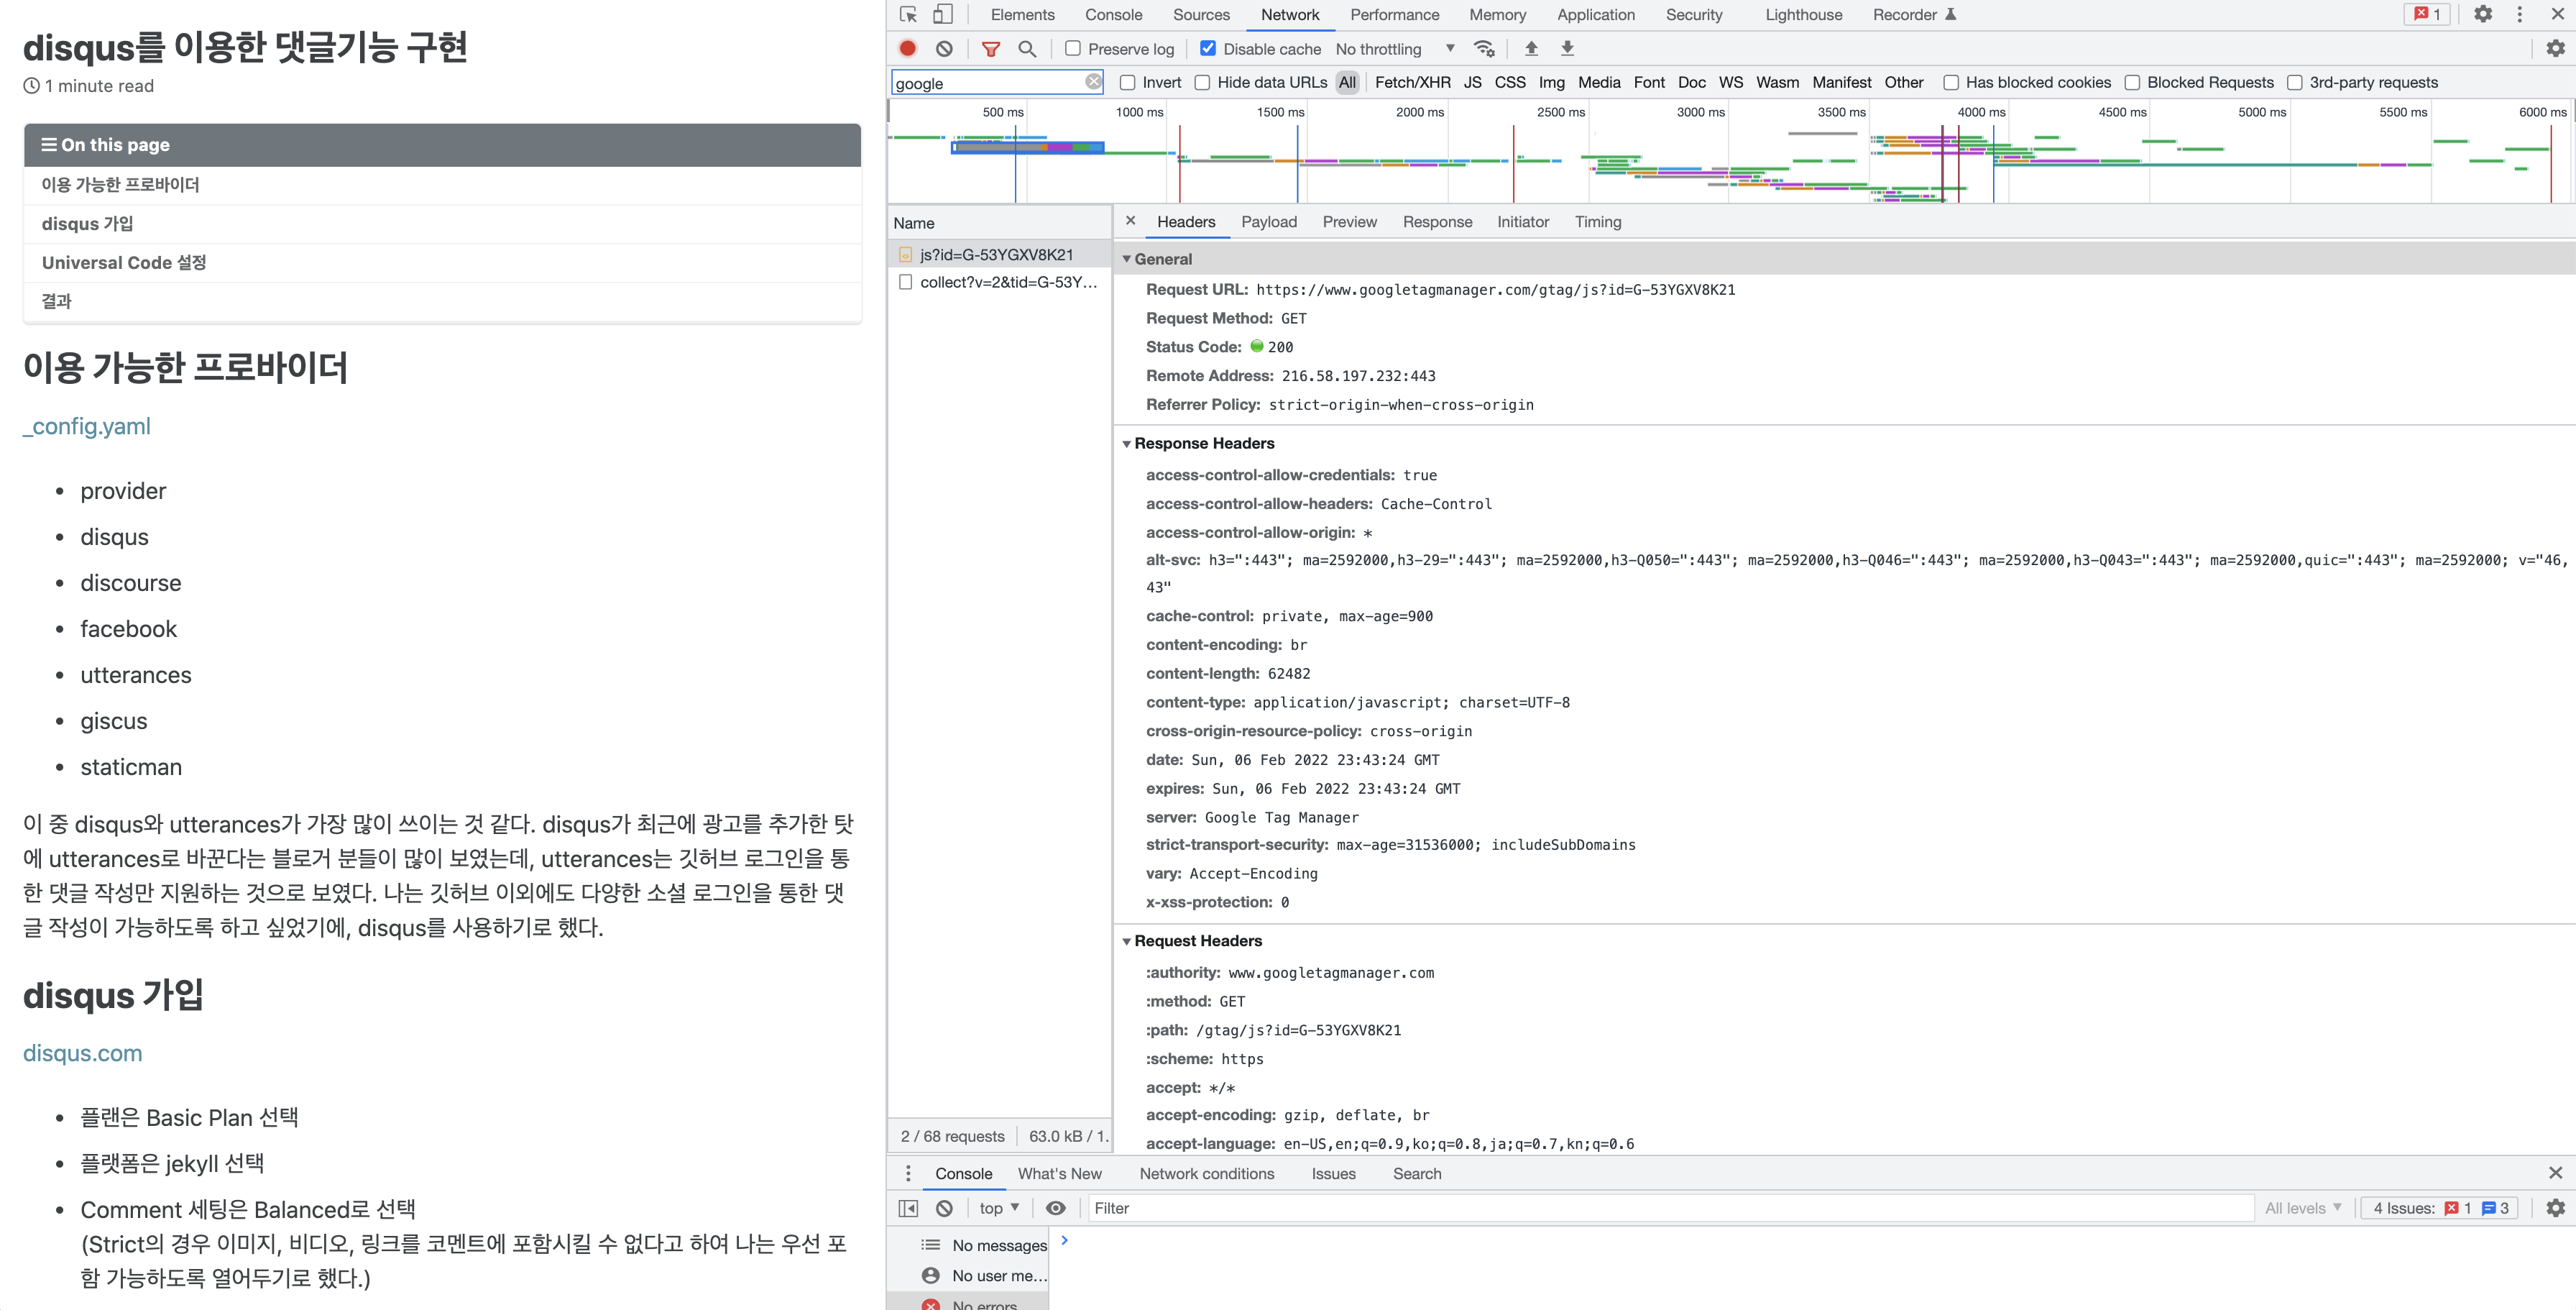Toggle the network filter funnel icon
2576x1310 pixels.
[990, 48]
